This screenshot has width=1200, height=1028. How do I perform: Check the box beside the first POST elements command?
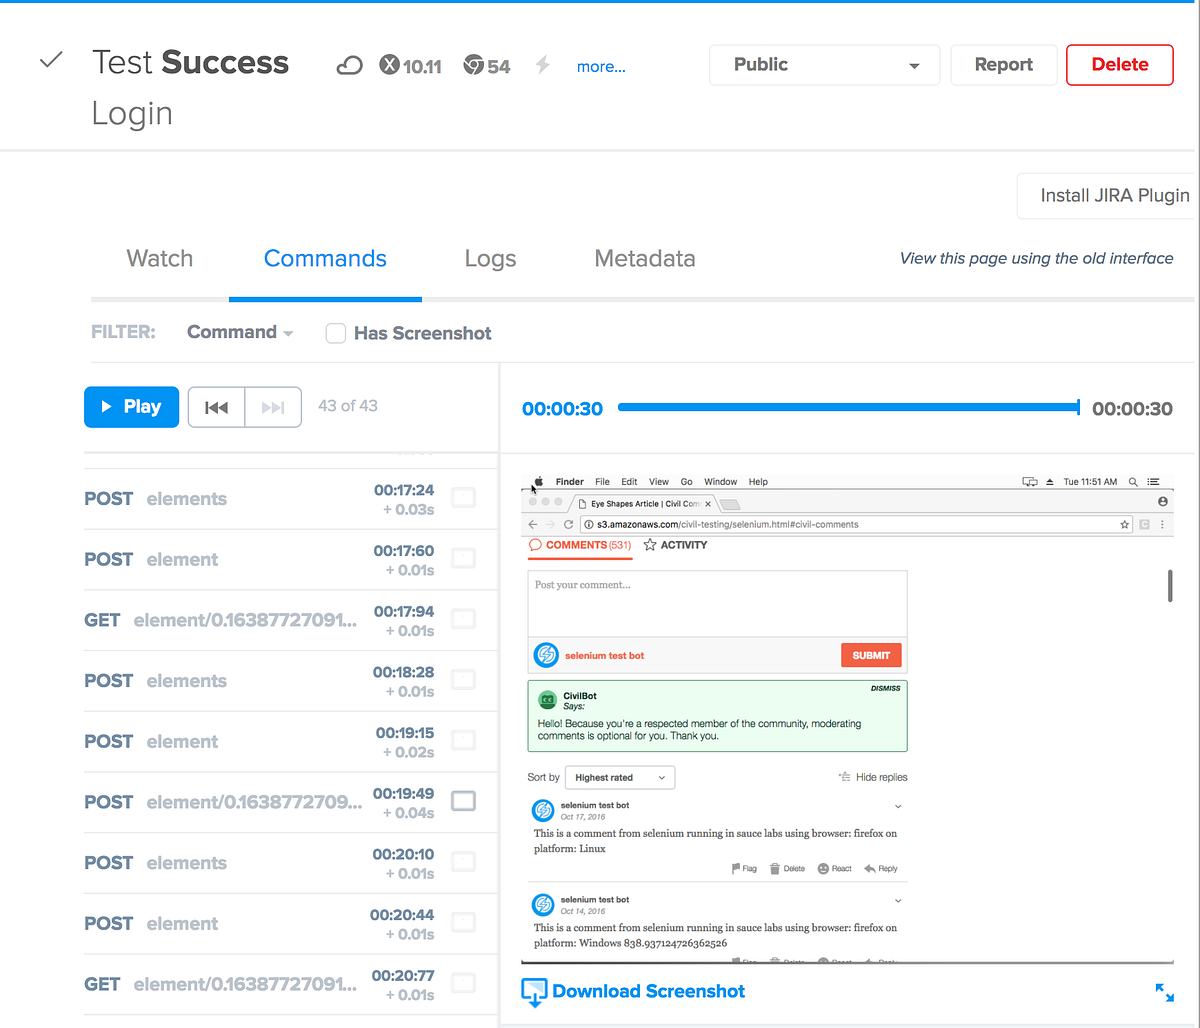(x=463, y=497)
